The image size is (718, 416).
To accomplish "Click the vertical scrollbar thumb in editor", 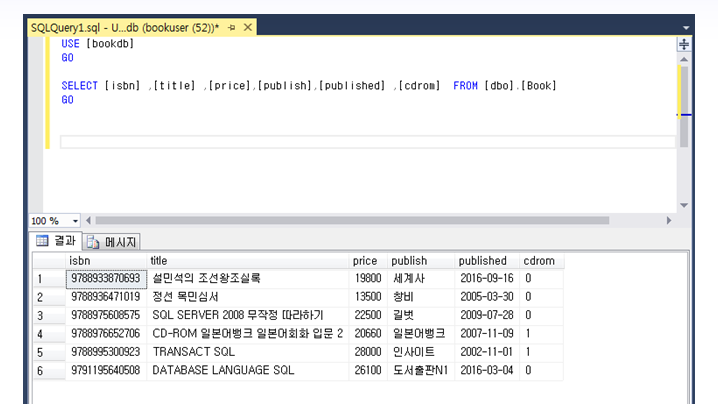I will coord(684,106).
